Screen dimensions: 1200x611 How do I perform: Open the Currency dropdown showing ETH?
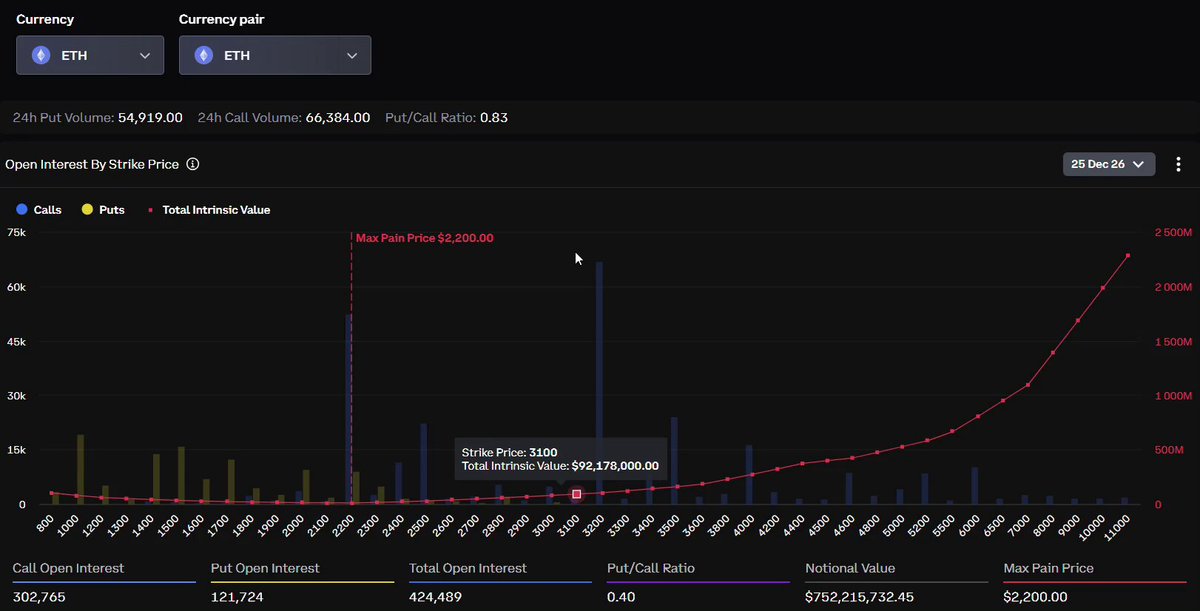point(90,55)
